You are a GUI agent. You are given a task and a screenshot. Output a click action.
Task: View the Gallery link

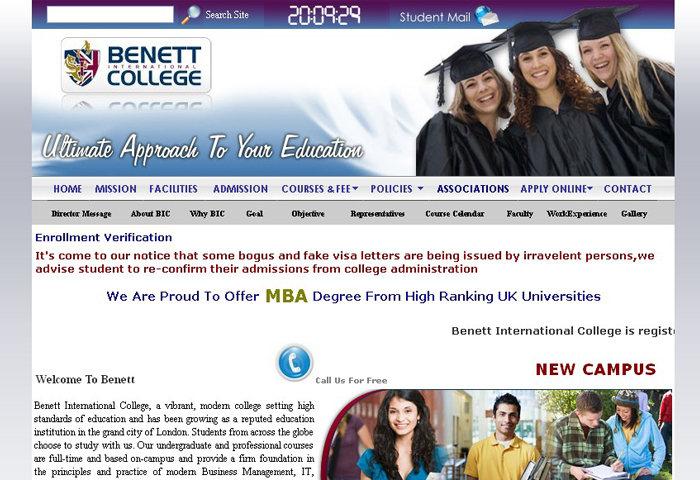(634, 213)
